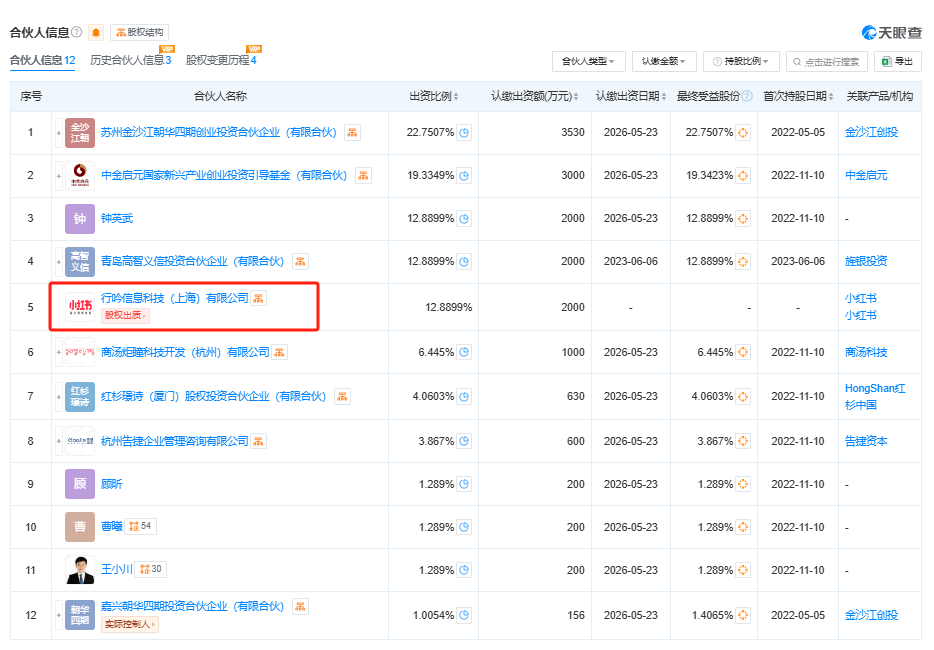Image resolution: width=934 pixels, height=650 pixels.
Task: Click the bell notification icon beside 合伙人信息 title
Action: click(96, 31)
